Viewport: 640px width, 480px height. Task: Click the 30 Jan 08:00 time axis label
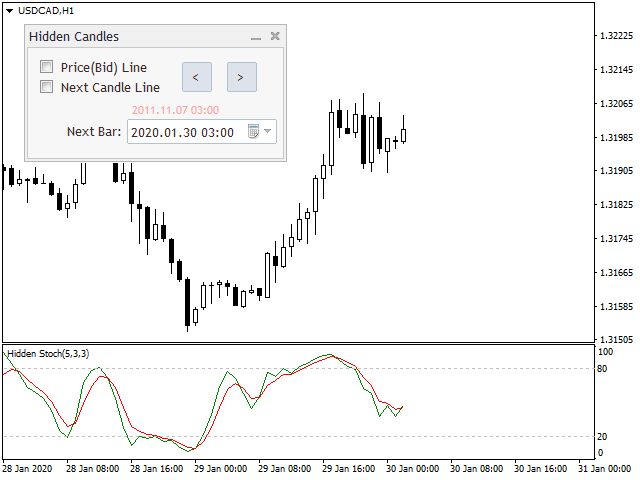tap(476, 469)
